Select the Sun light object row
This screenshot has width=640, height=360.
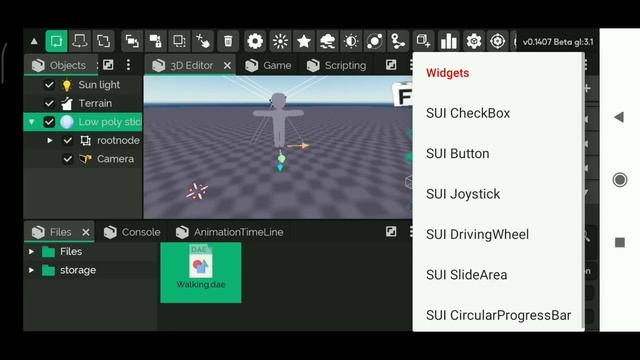(83, 85)
